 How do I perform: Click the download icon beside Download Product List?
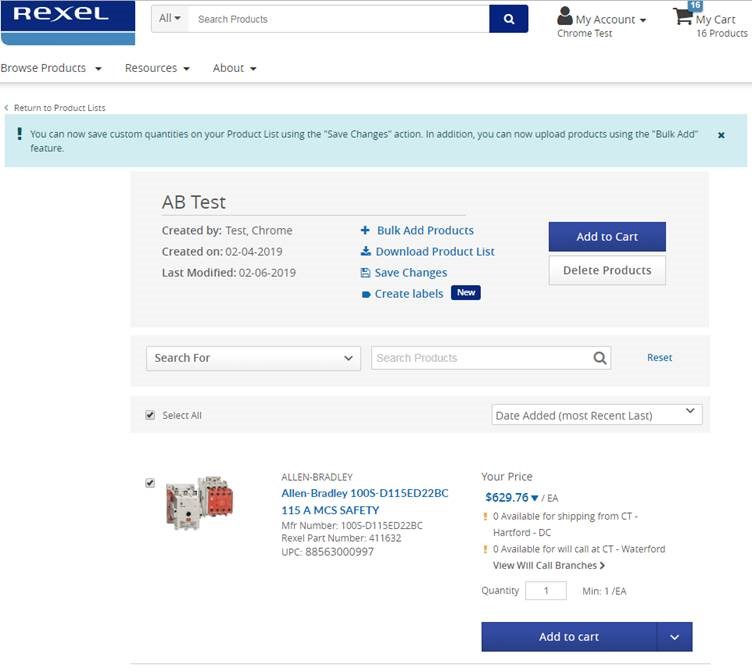pyautogui.click(x=365, y=251)
